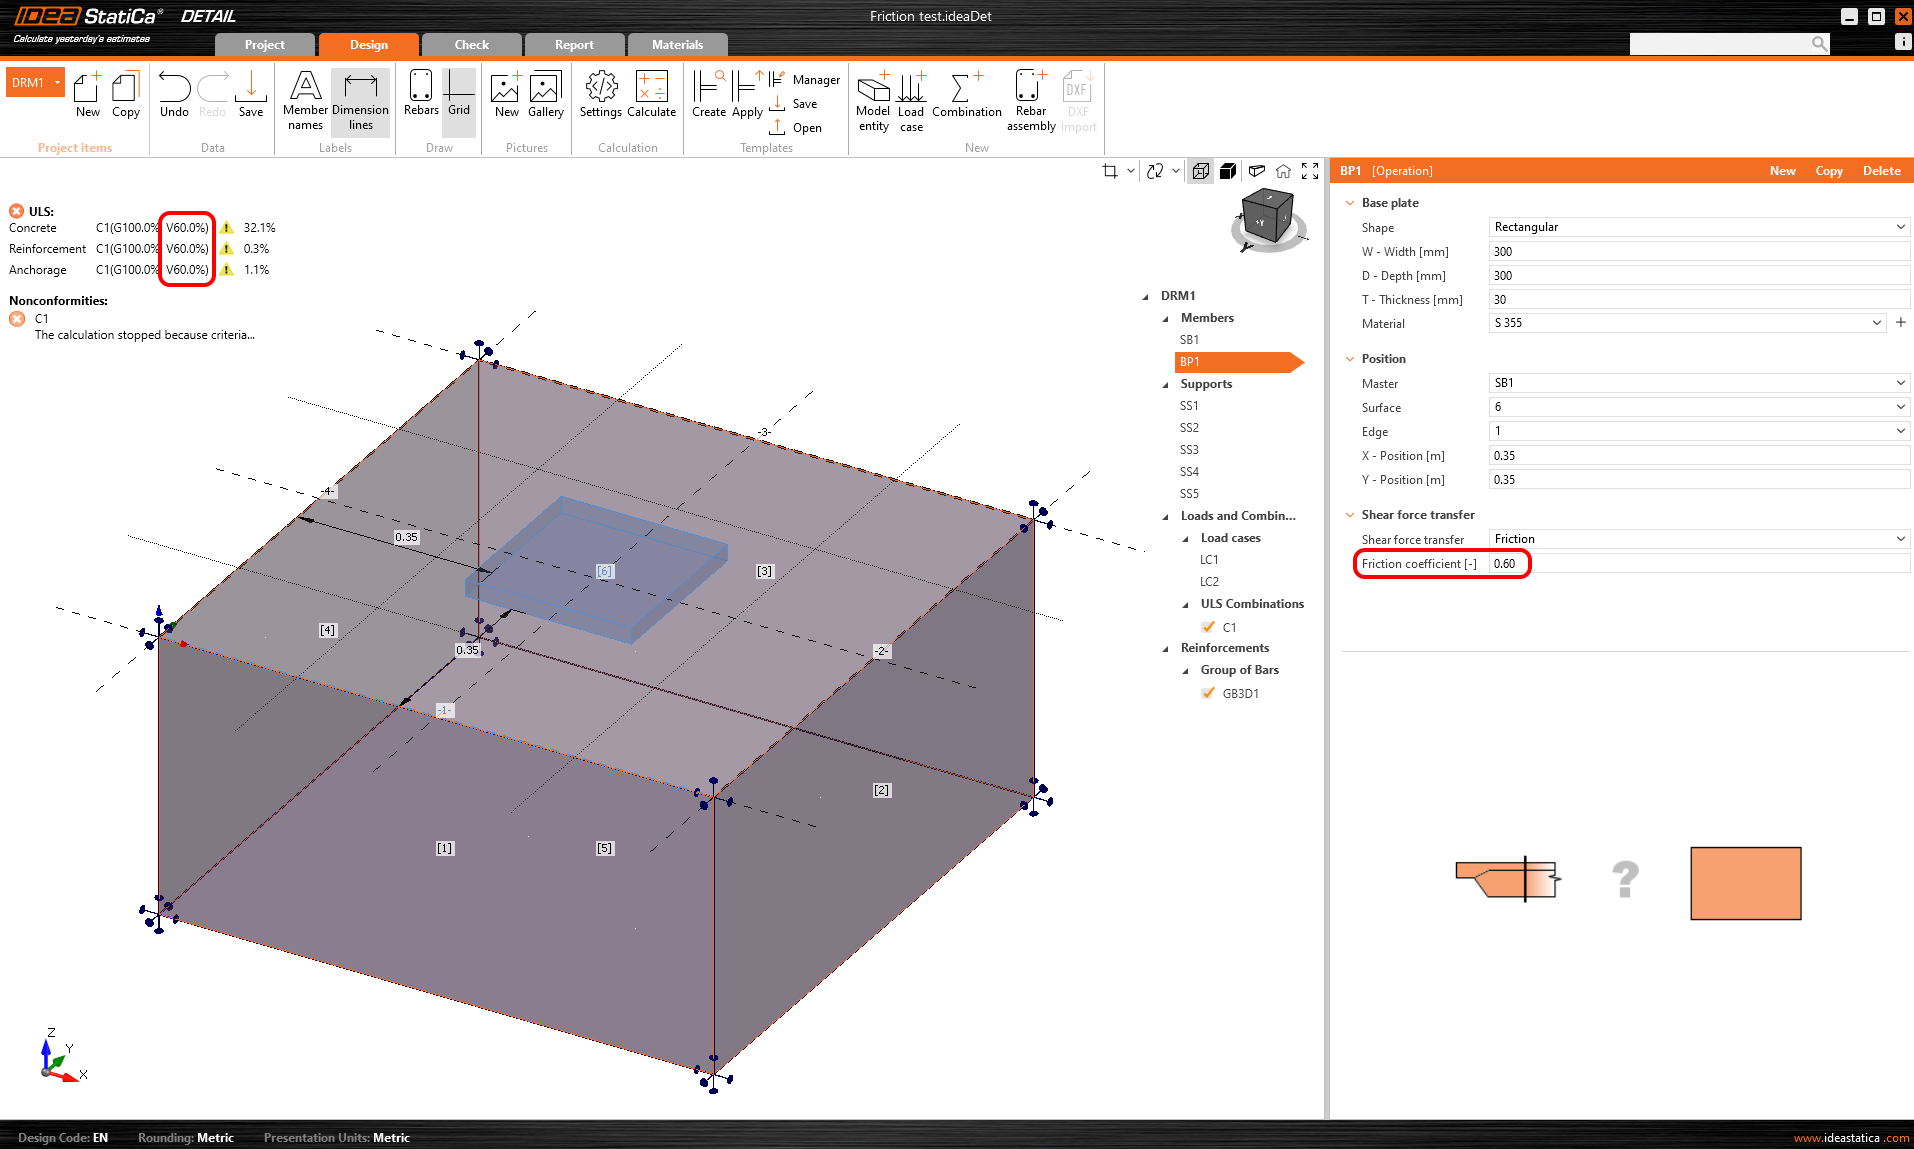Image resolution: width=1914 pixels, height=1149 pixels.
Task: Click the Copy operation button
Action: (1828, 171)
